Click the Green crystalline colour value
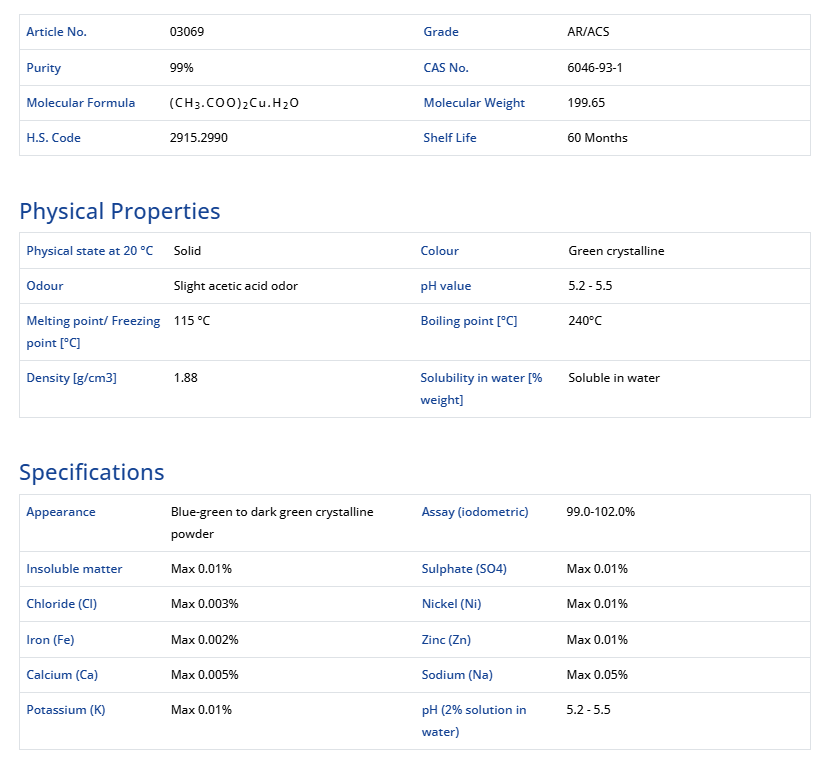Screen dimensions: 832x775 [x=616, y=251]
